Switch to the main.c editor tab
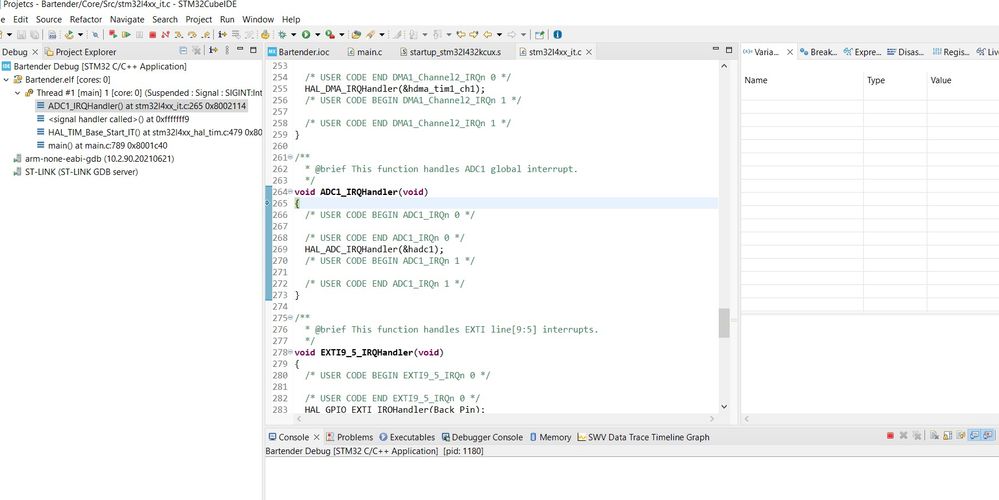This screenshot has width=999, height=500. pyautogui.click(x=369, y=52)
